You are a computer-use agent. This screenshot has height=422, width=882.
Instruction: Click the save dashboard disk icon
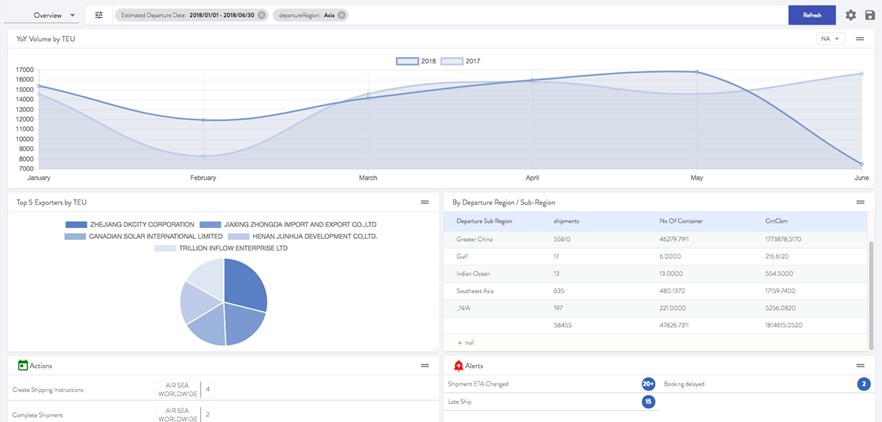pyautogui.click(x=870, y=15)
